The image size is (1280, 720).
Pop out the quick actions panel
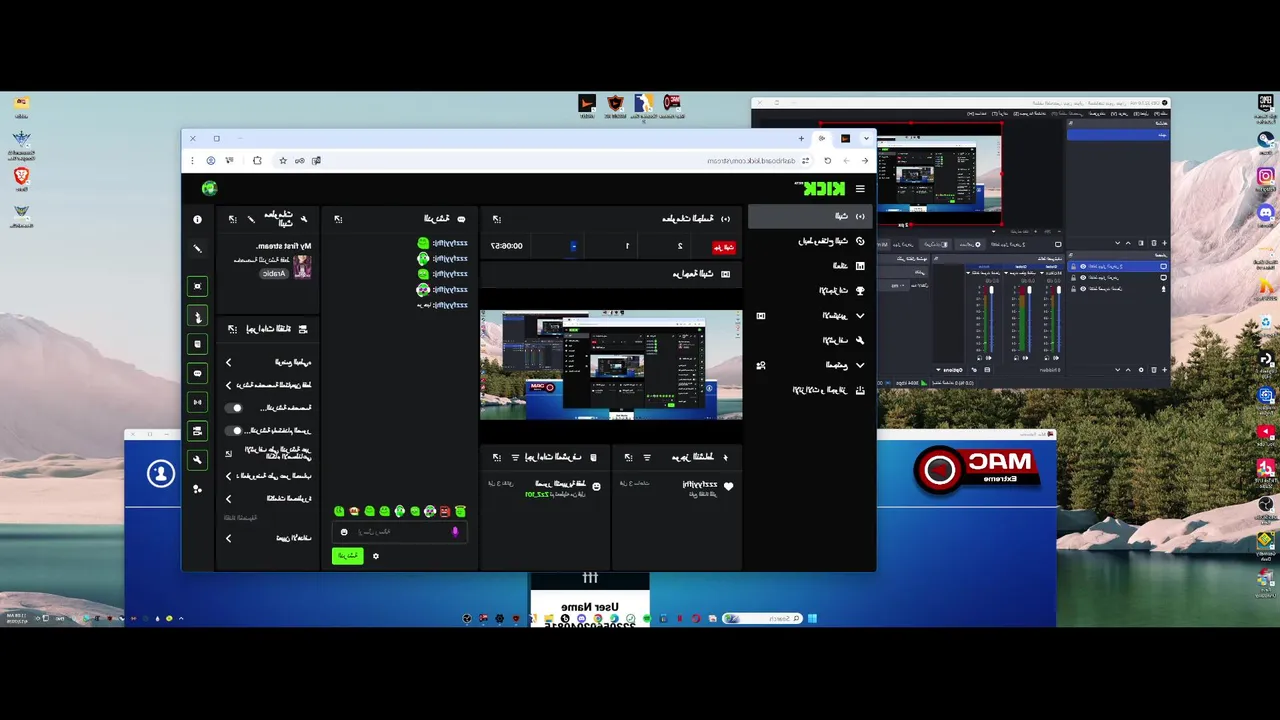pos(232,329)
